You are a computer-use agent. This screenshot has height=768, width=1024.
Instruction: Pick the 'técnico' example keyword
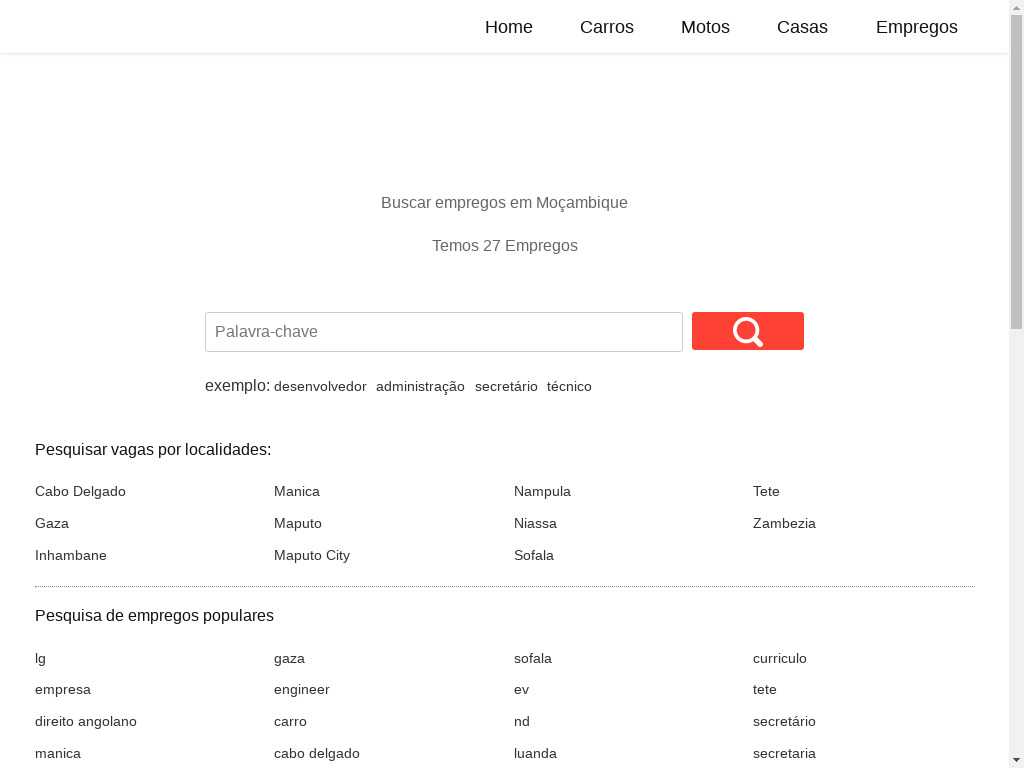click(569, 387)
